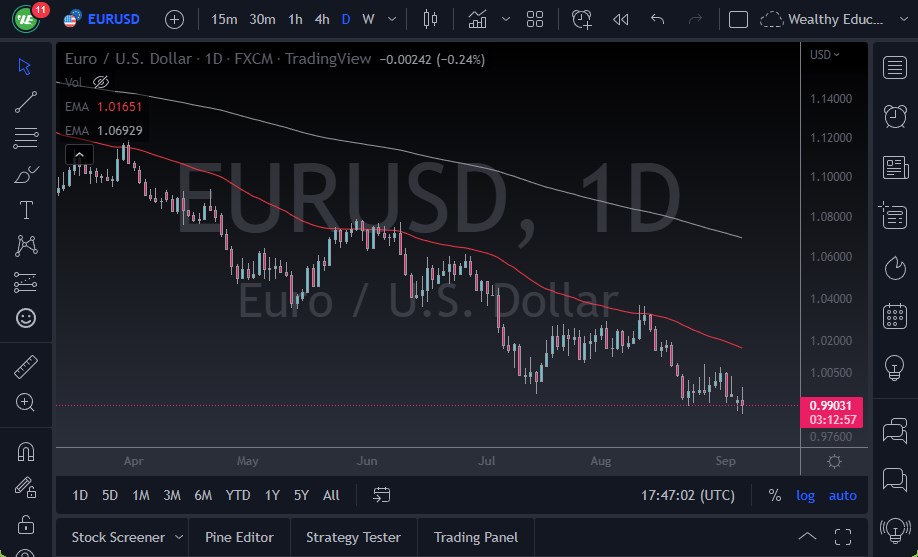Redo the last chart action
918x557 pixels.
[x=695, y=19]
